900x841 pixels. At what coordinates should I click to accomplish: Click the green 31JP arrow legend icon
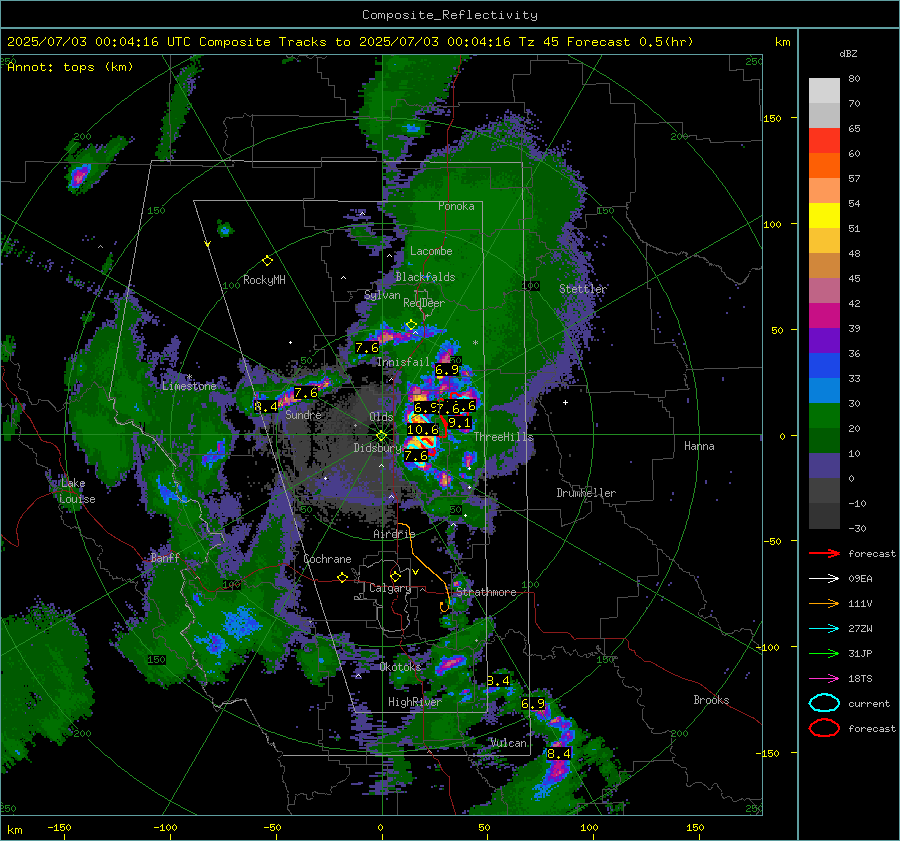pos(824,653)
